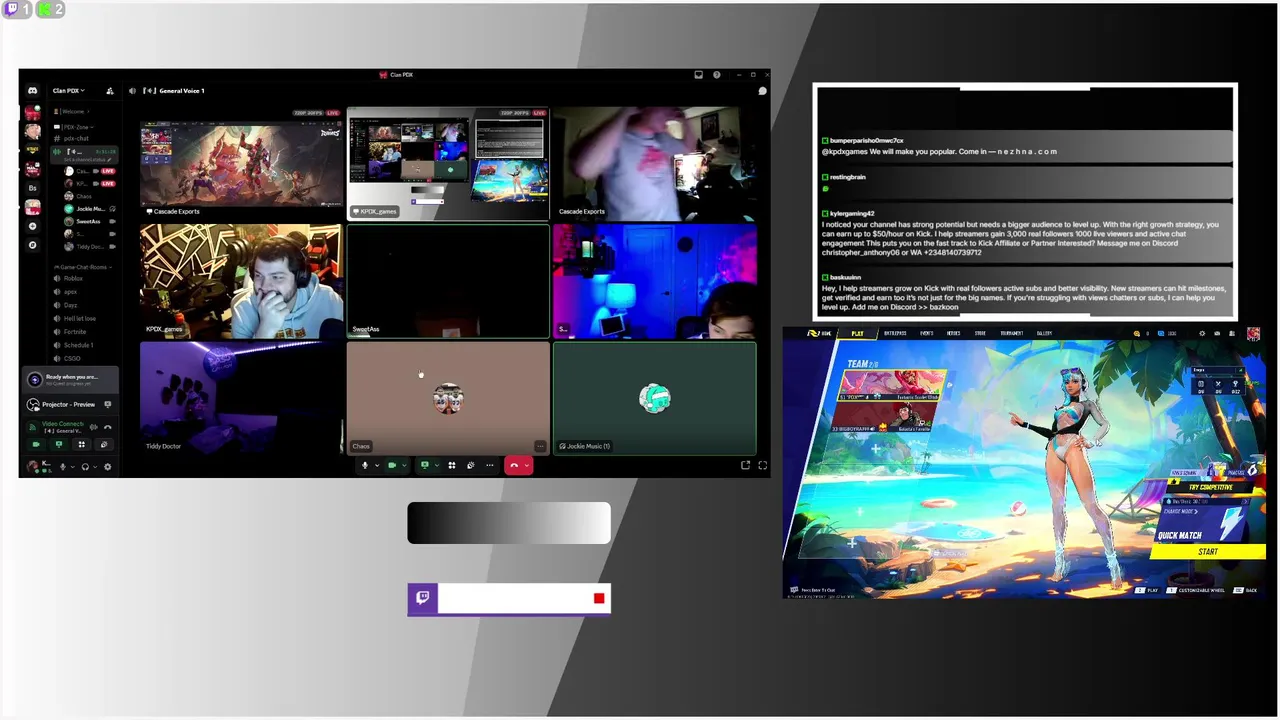Viewport: 1280px width, 720px height.
Task: Select the Jockie Music (1) tile
Action: click(x=655, y=398)
